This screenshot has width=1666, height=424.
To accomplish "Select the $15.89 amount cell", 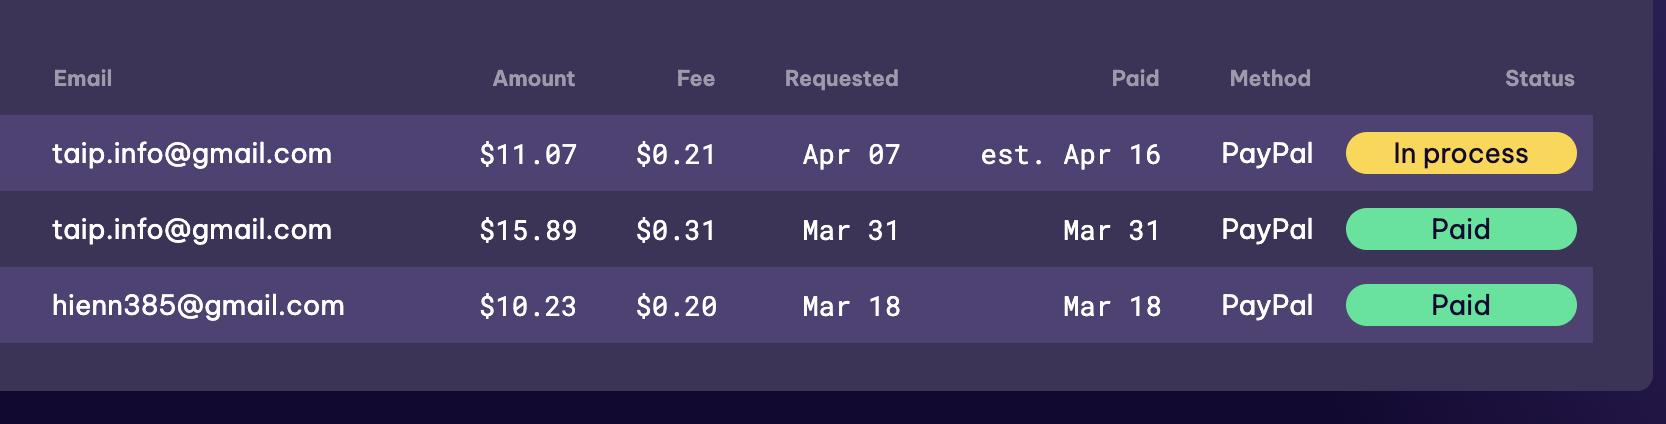I will point(528,230).
